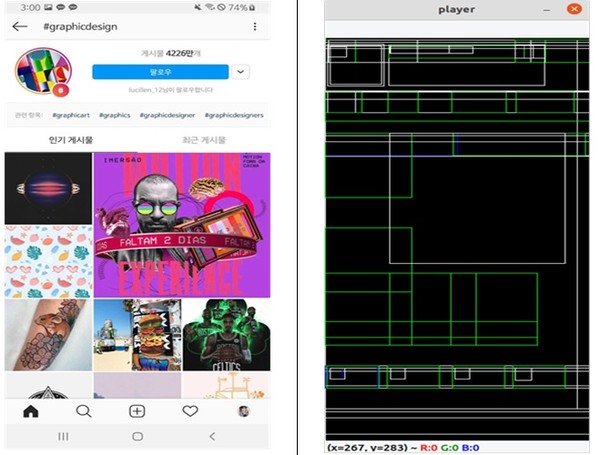Switch to the 최근 게시물 tab
600x455 pixels.
pyautogui.click(x=203, y=140)
